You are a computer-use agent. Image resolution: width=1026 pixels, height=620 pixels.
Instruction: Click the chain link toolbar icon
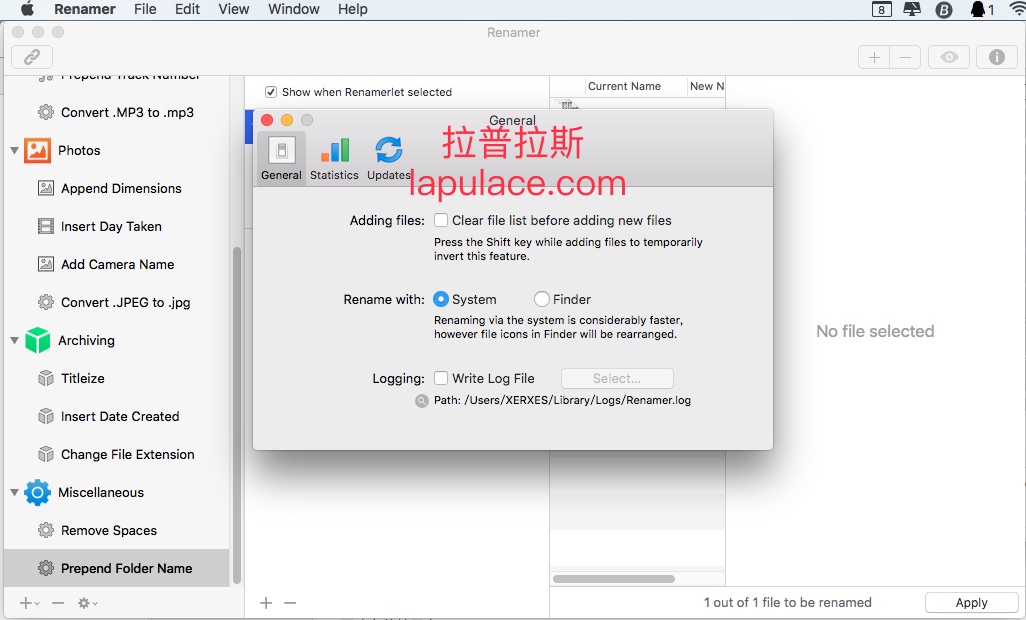click(32, 57)
